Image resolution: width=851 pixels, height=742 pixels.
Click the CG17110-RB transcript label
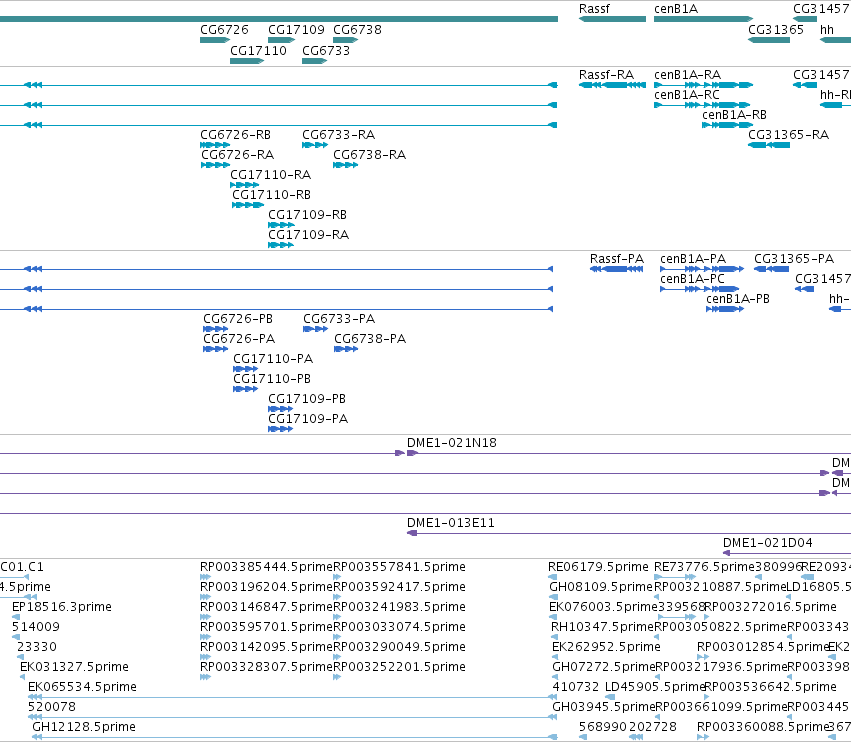tap(271, 194)
